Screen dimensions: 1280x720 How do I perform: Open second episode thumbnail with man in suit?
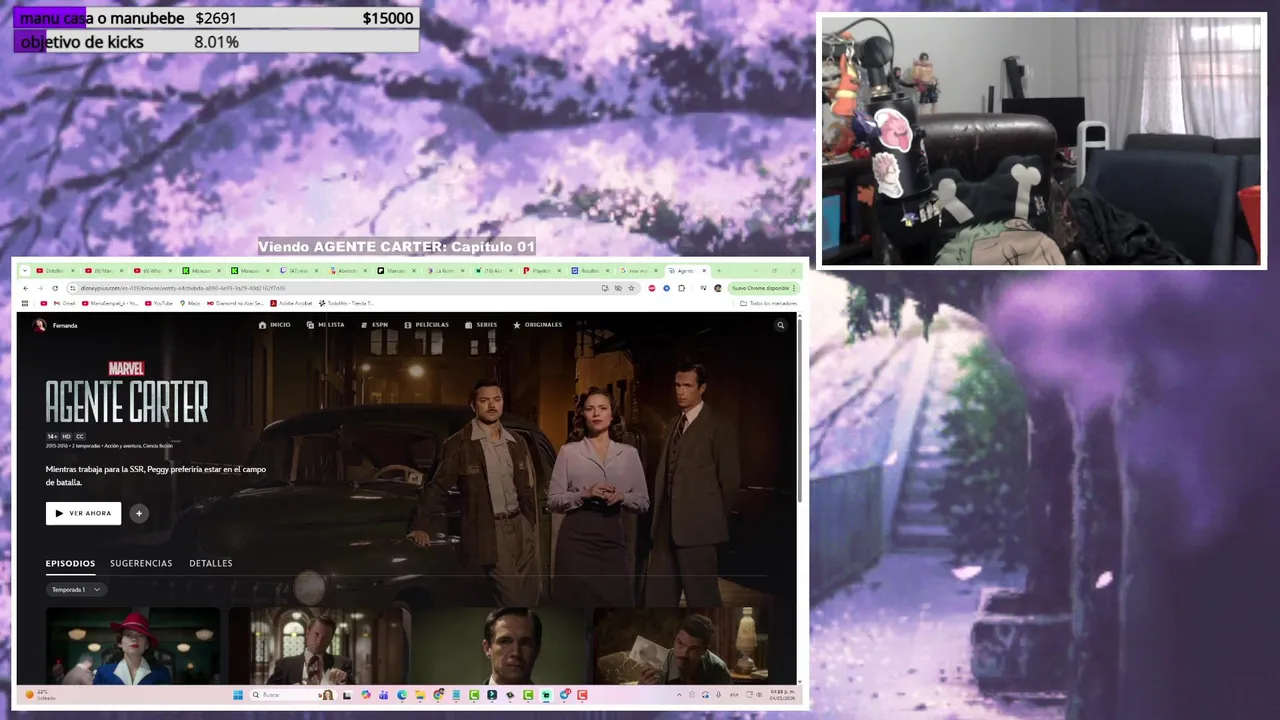(315, 645)
